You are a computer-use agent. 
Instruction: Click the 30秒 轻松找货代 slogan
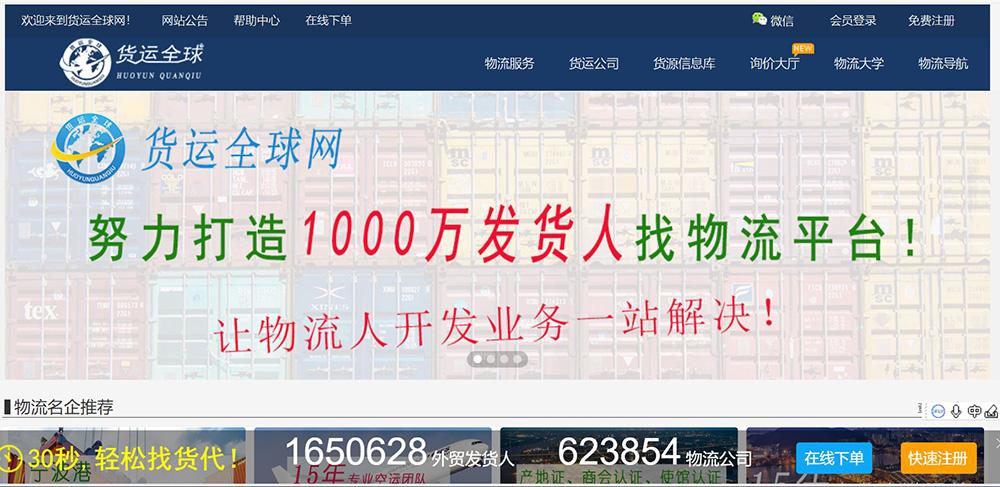pyautogui.click(x=135, y=458)
